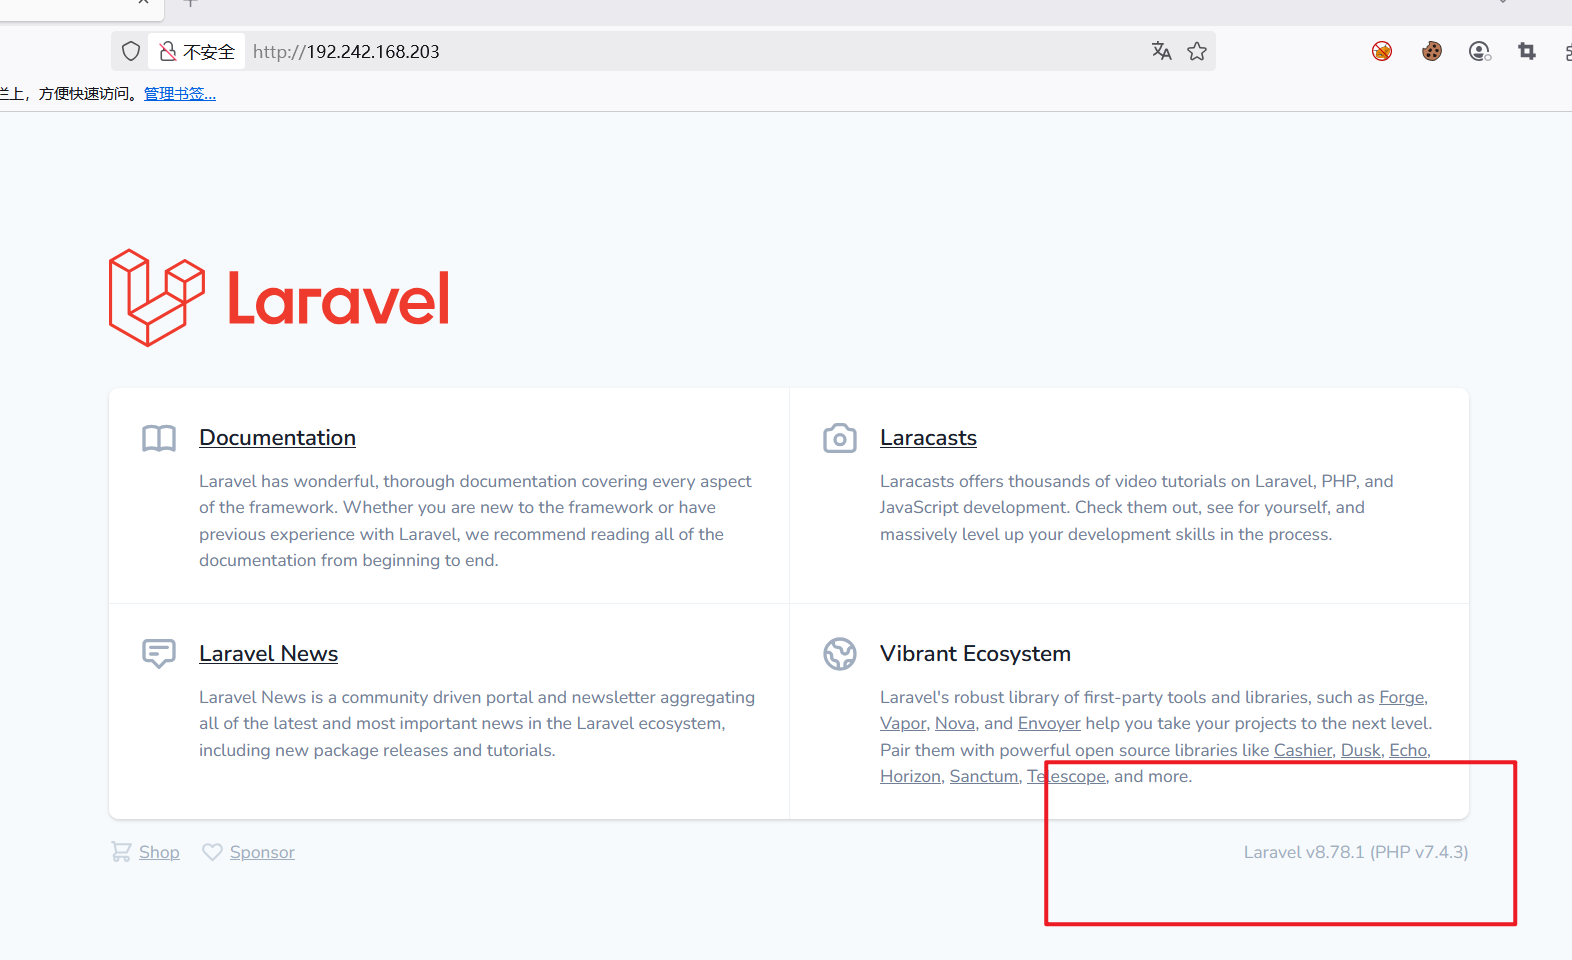The width and height of the screenshot is (1572, 960).
Task: Click the red Laravel wordmark
Action: coord(339,298)
